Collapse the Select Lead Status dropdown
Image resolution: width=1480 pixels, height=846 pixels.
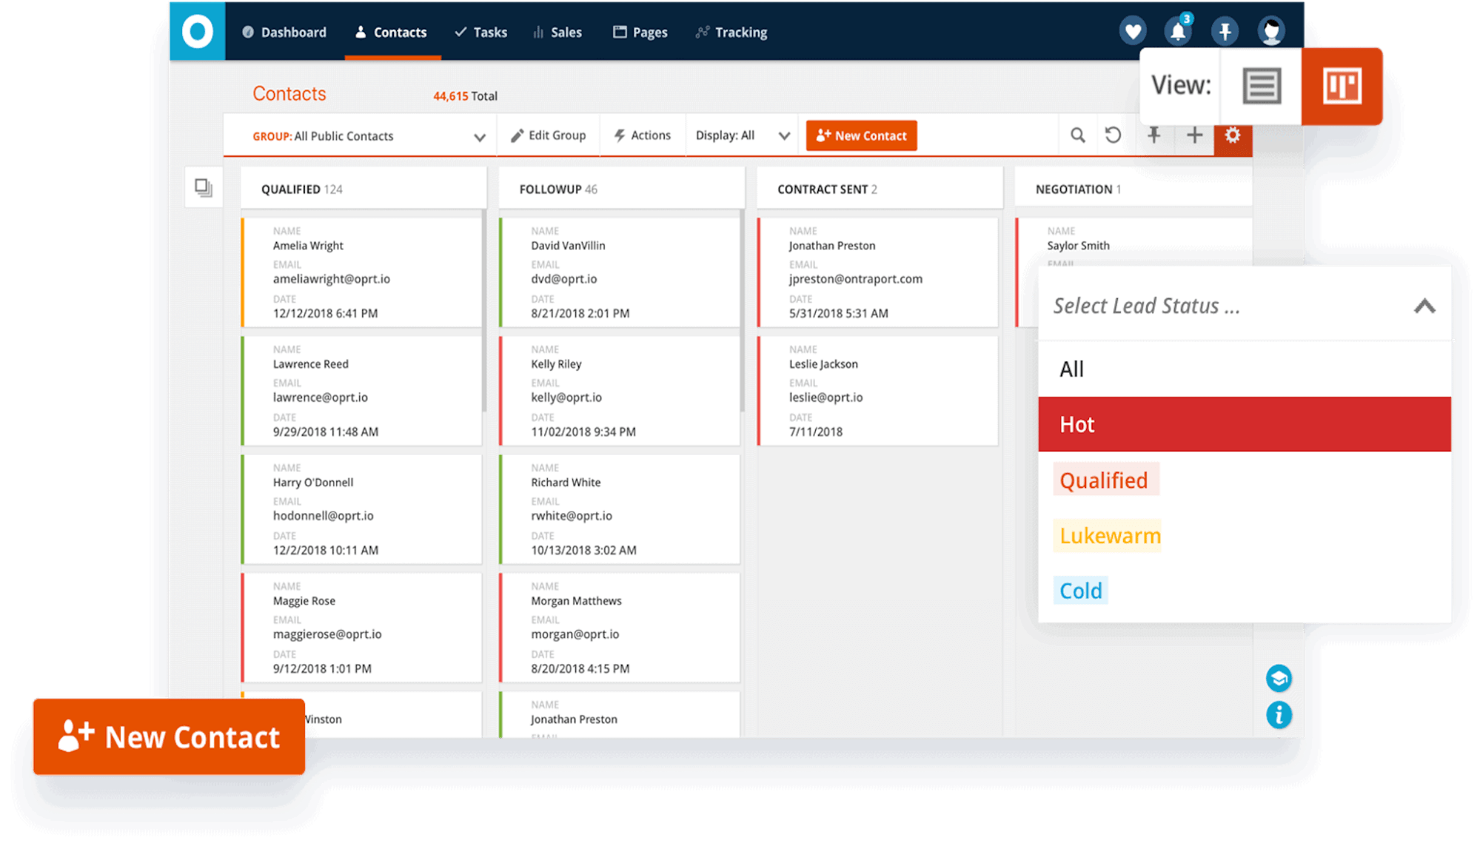tap(1424, 307)
